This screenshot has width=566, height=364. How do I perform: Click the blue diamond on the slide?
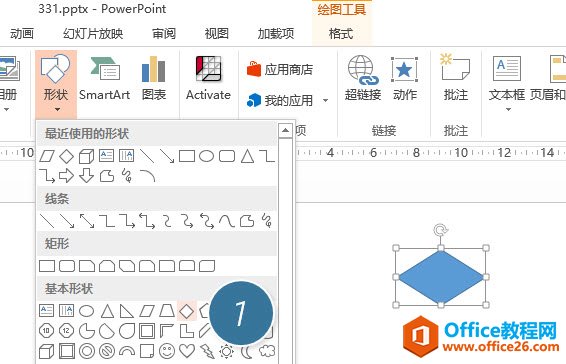click(441, 277)
